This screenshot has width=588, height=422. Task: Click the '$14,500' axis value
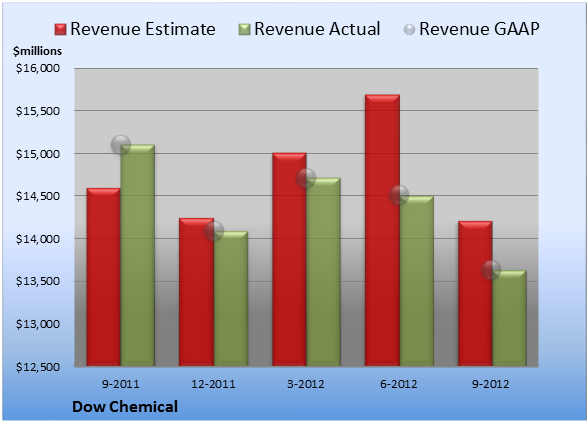pos(38,196)
